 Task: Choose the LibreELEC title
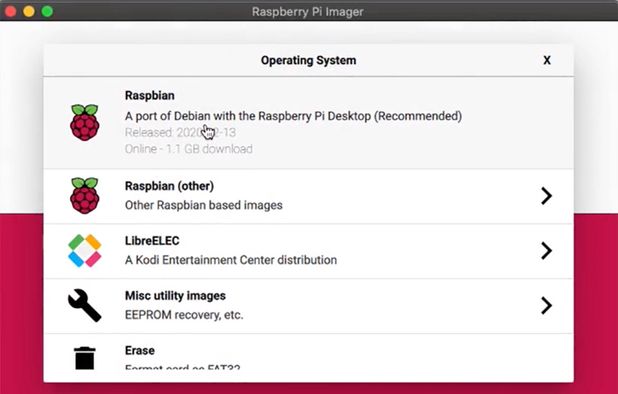click(x=152, y=241)
